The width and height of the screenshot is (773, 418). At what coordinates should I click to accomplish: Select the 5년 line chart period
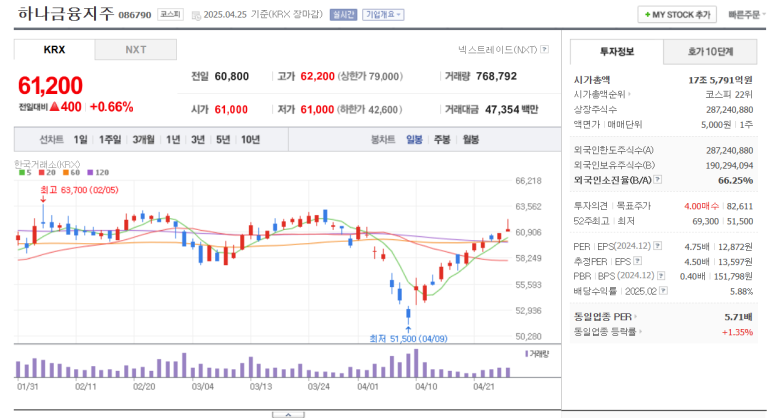223,139
